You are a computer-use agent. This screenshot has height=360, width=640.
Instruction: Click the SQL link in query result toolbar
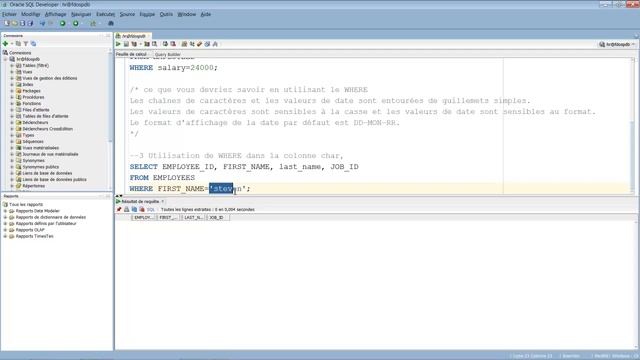(151, 209)
